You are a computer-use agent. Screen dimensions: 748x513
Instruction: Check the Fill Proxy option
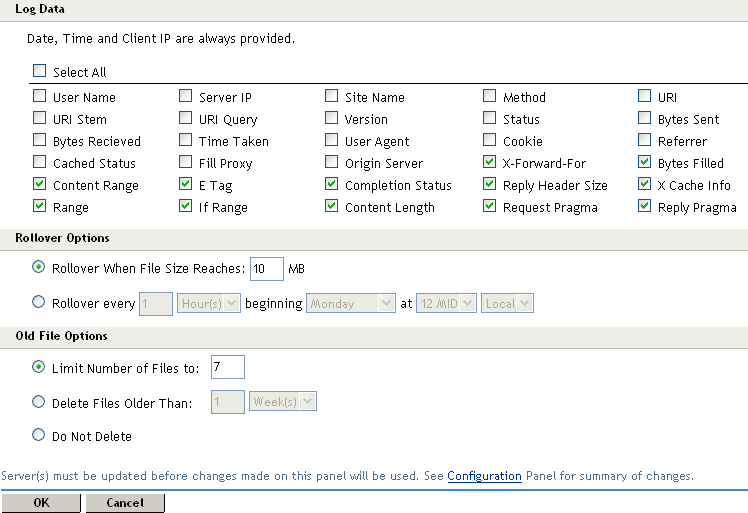(186, 162)
